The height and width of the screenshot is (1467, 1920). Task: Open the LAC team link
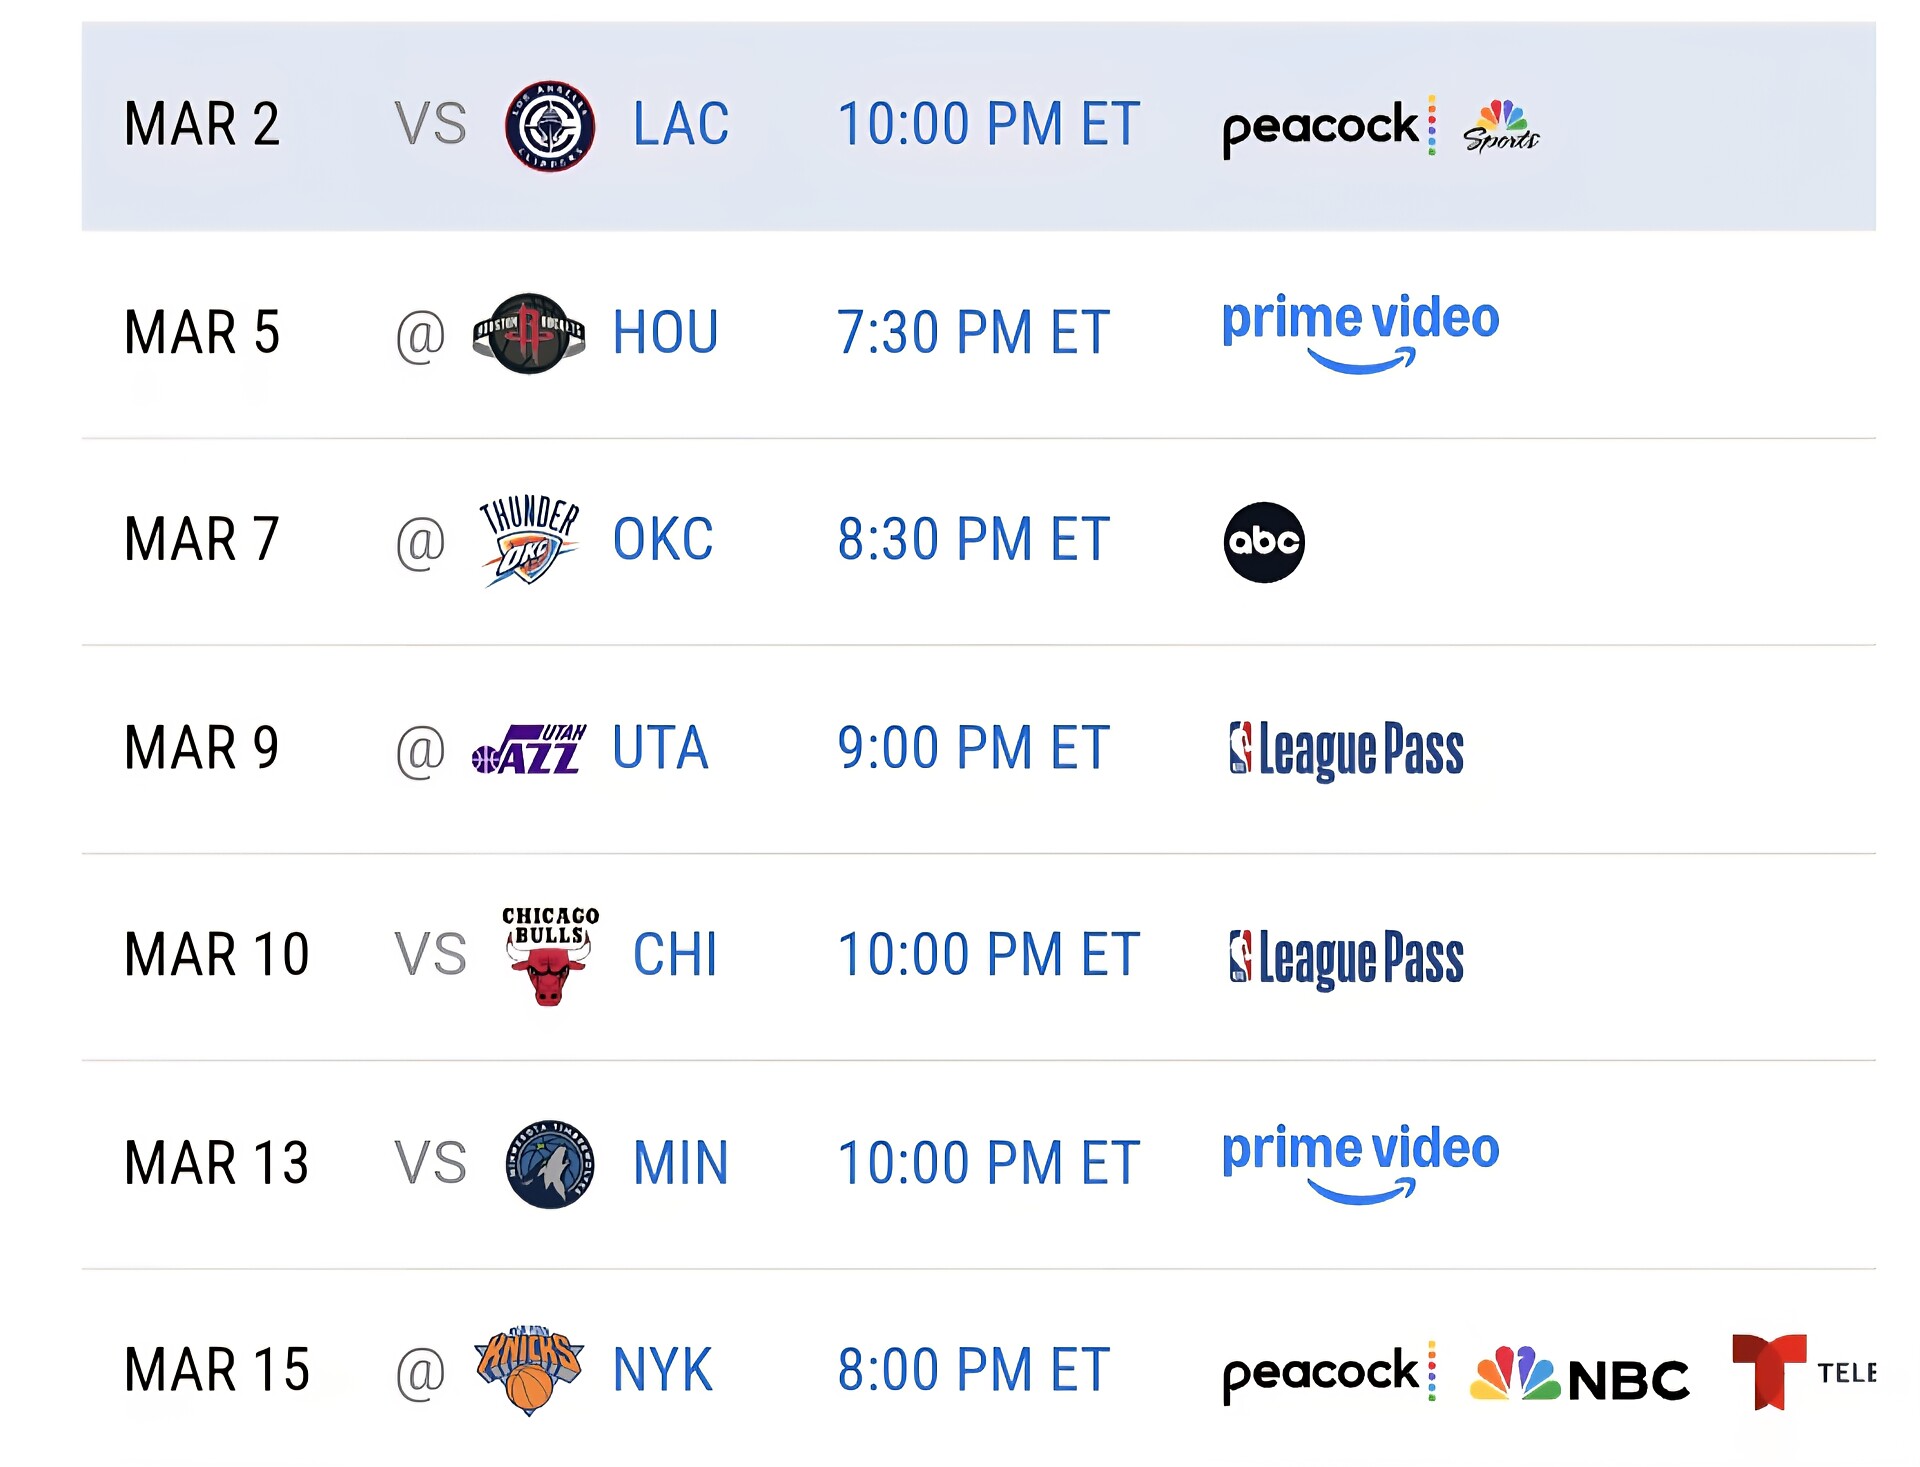tap(681, 125)
